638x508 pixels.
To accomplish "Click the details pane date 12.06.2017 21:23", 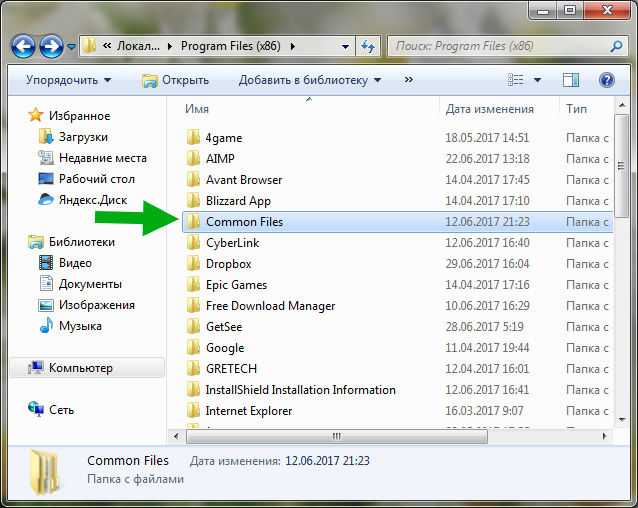I will 327,461.
